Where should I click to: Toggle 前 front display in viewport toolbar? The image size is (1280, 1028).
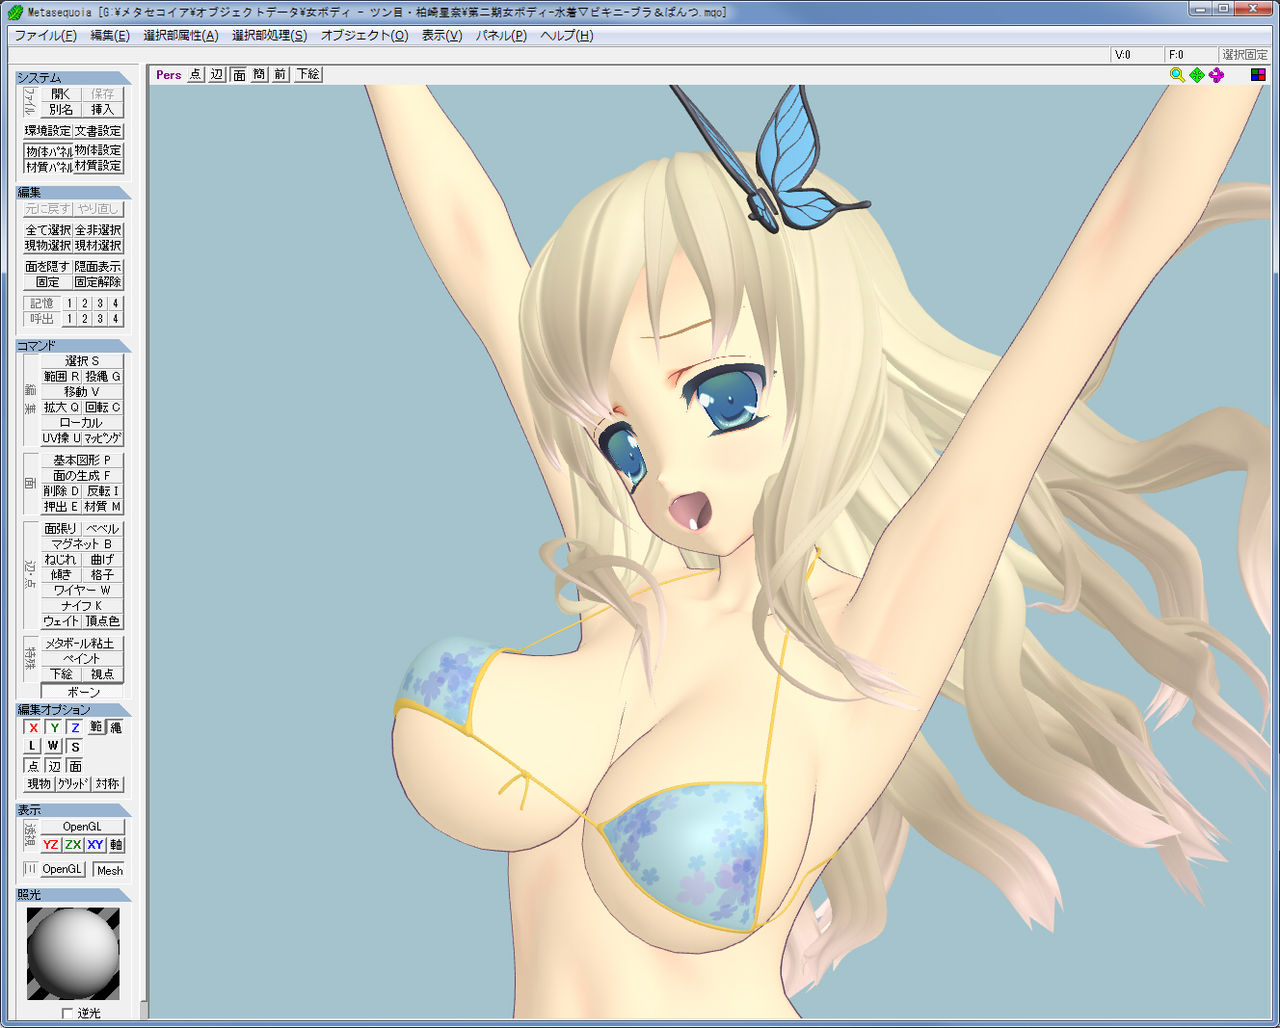[280, 75]
